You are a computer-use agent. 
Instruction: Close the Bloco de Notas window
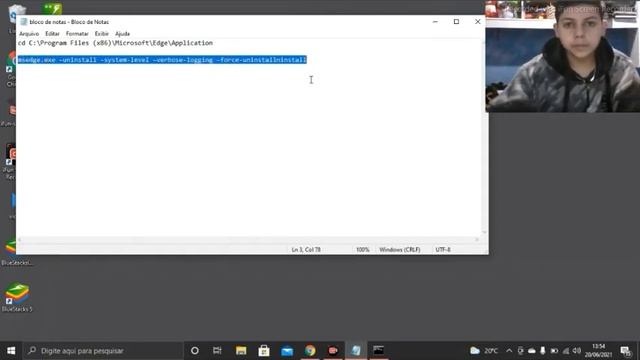click(x=478, y=22)
